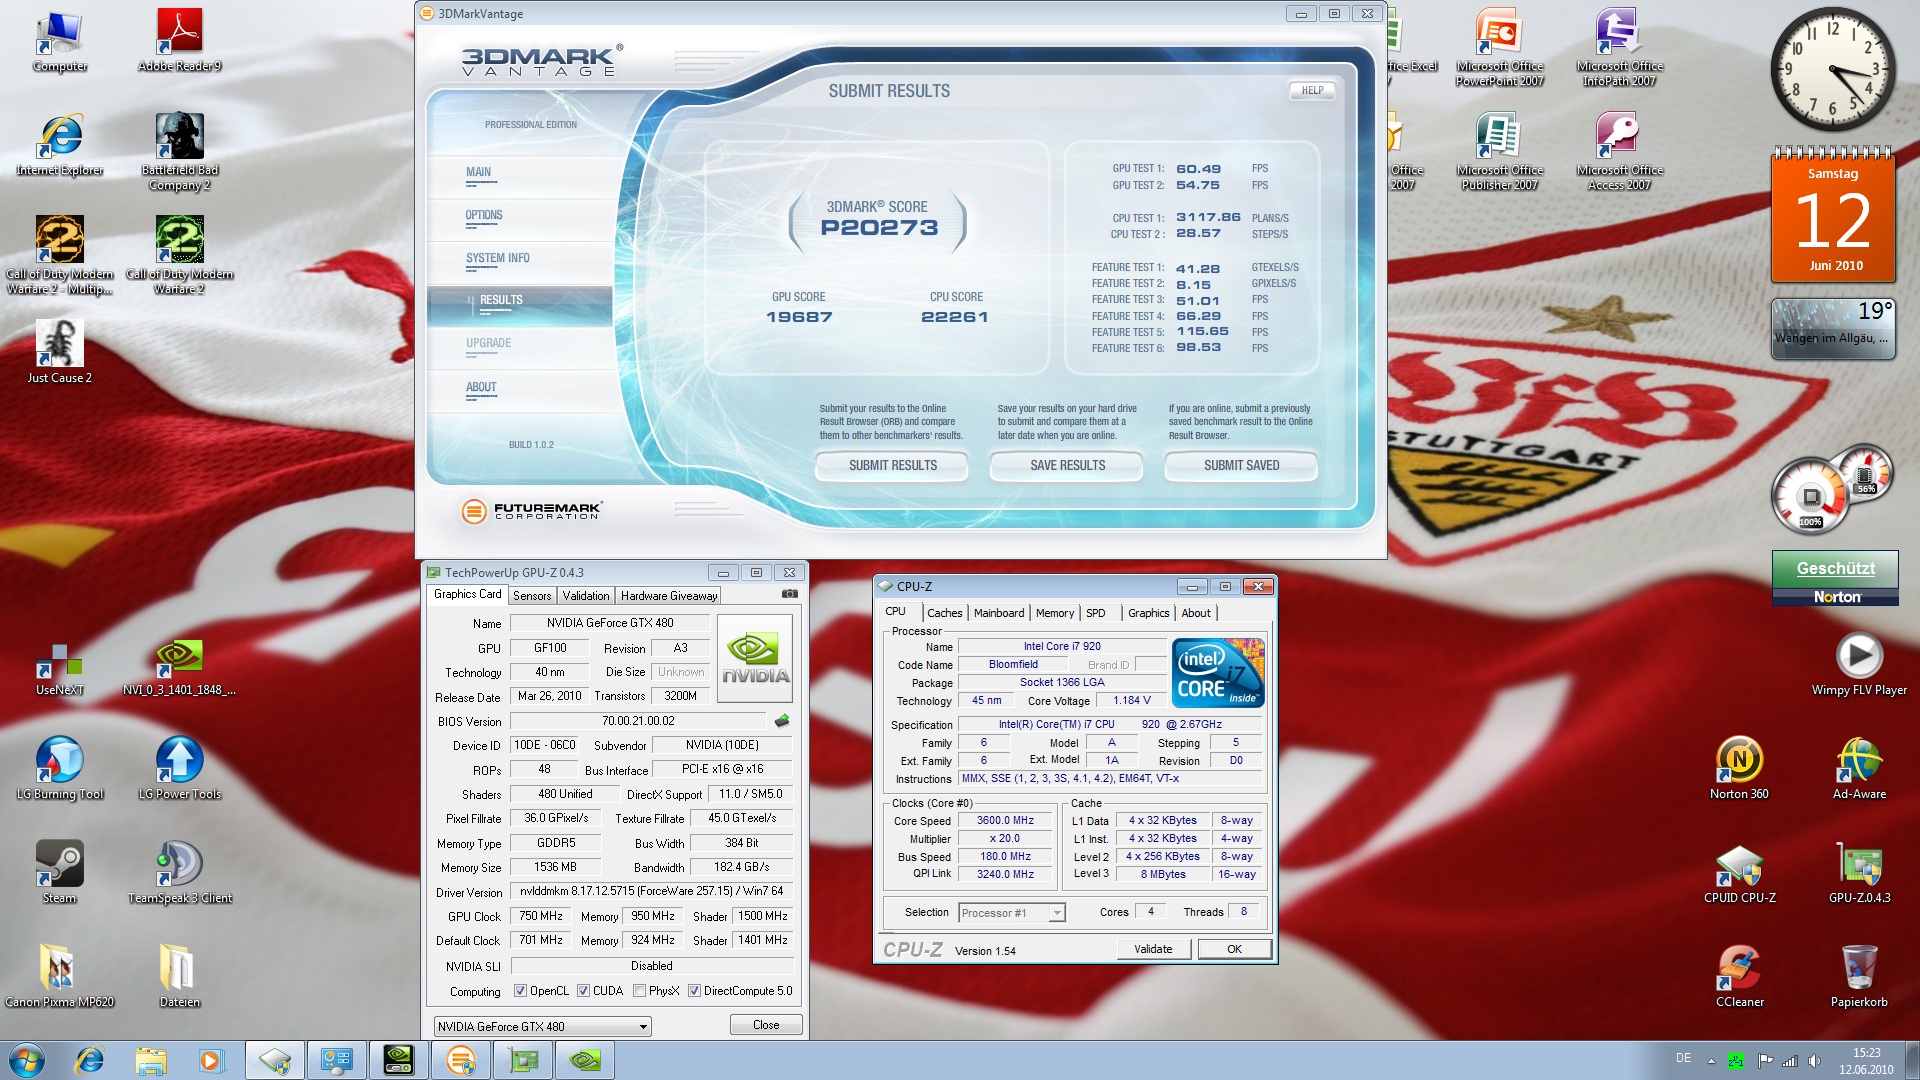Open Microsoft Office PowerPoint 2007 shortcut
Image resolution: width=1920 pixels, height=1080 pixels.
click(1500, 47)
